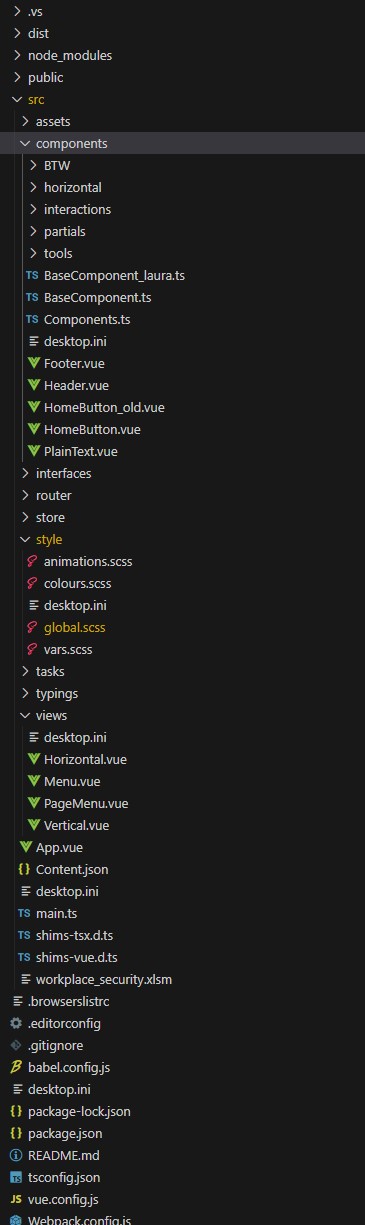The width and height of the screenshot is (365, 1225).
Task: Click the git icon next to .gitignore
Action: (16, 1046)
